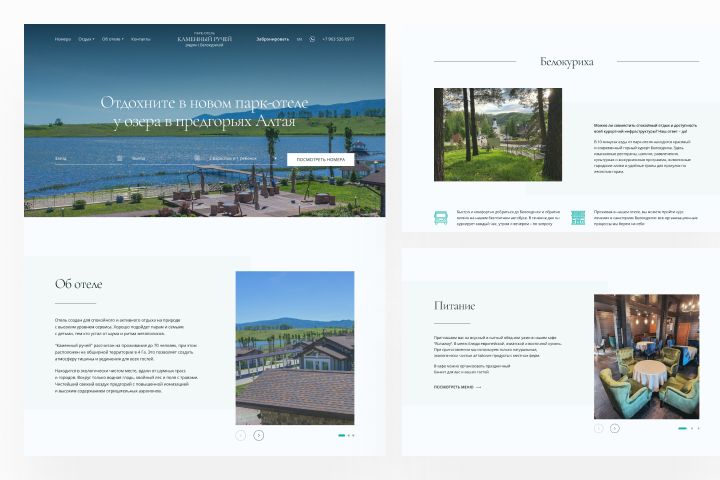The width and height of the screenshot is (720, 480).
Task: Open the Контакты navigation link
Action: click(x=141, y=39)
